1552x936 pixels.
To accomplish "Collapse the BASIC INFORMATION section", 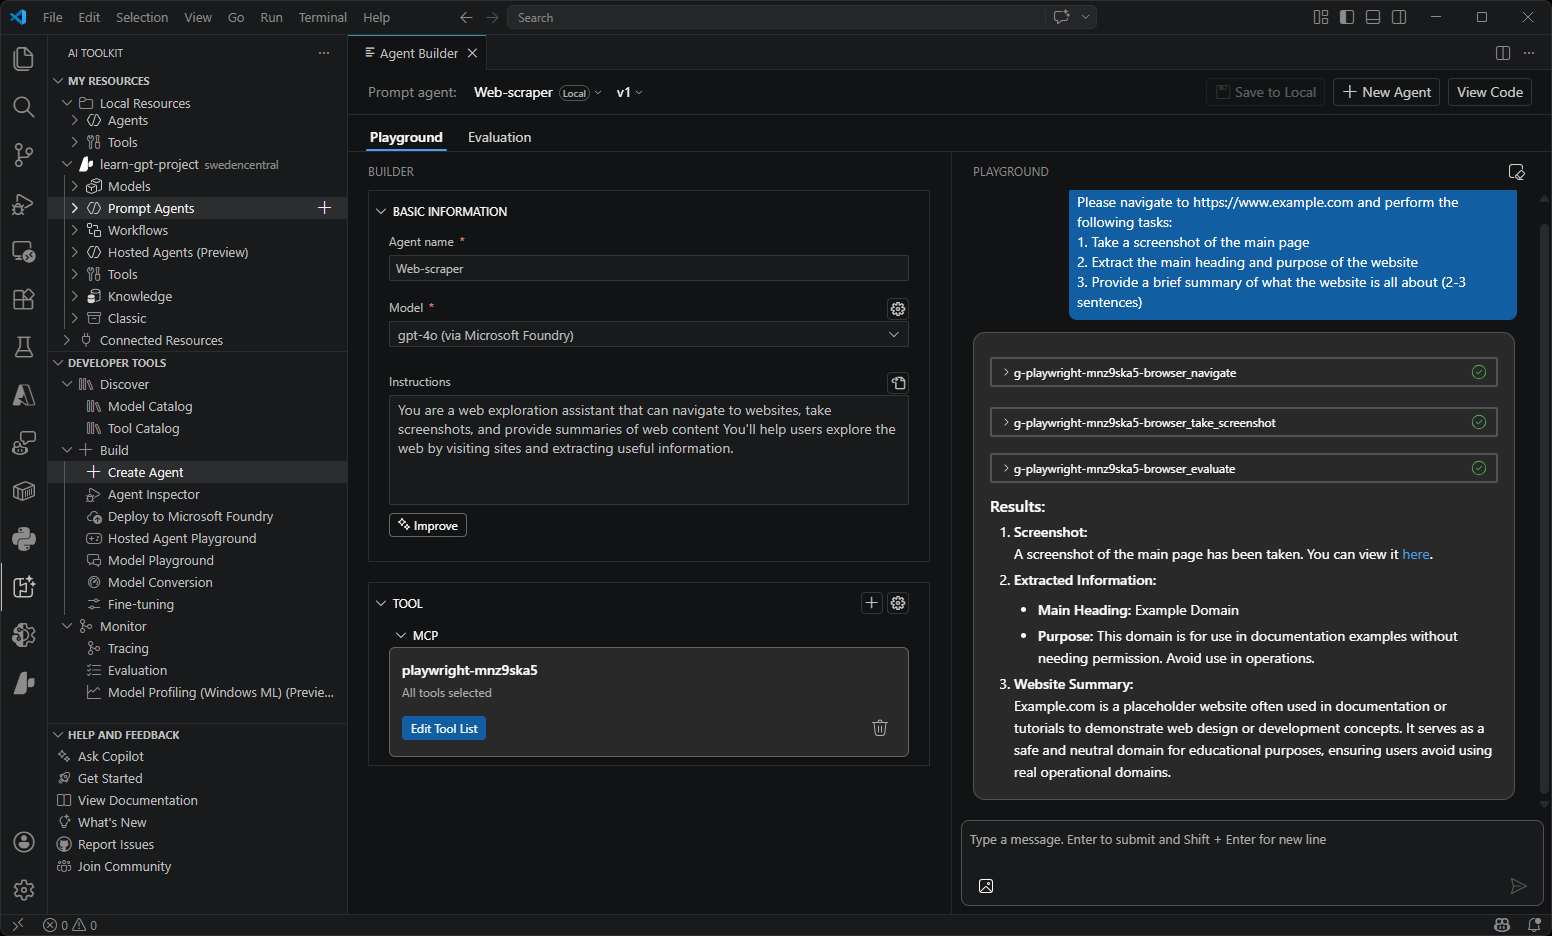I will [x=381, y=211].
